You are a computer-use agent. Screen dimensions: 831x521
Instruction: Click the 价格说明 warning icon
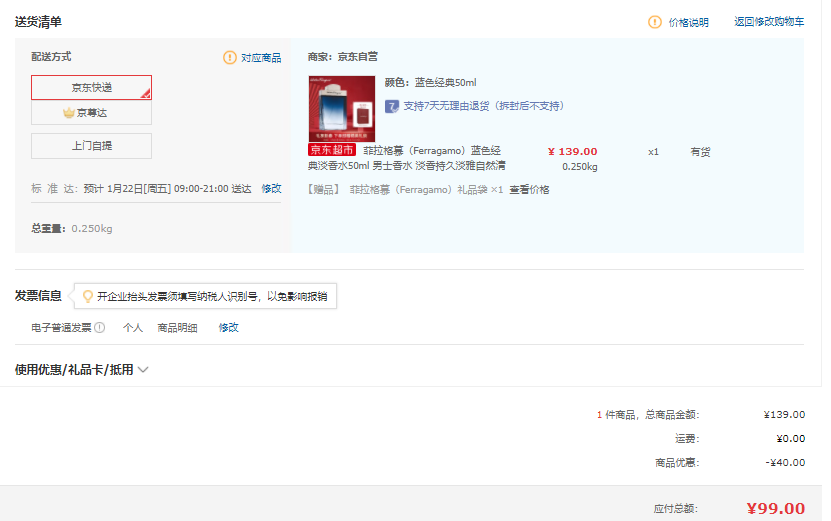click(655, 22)
